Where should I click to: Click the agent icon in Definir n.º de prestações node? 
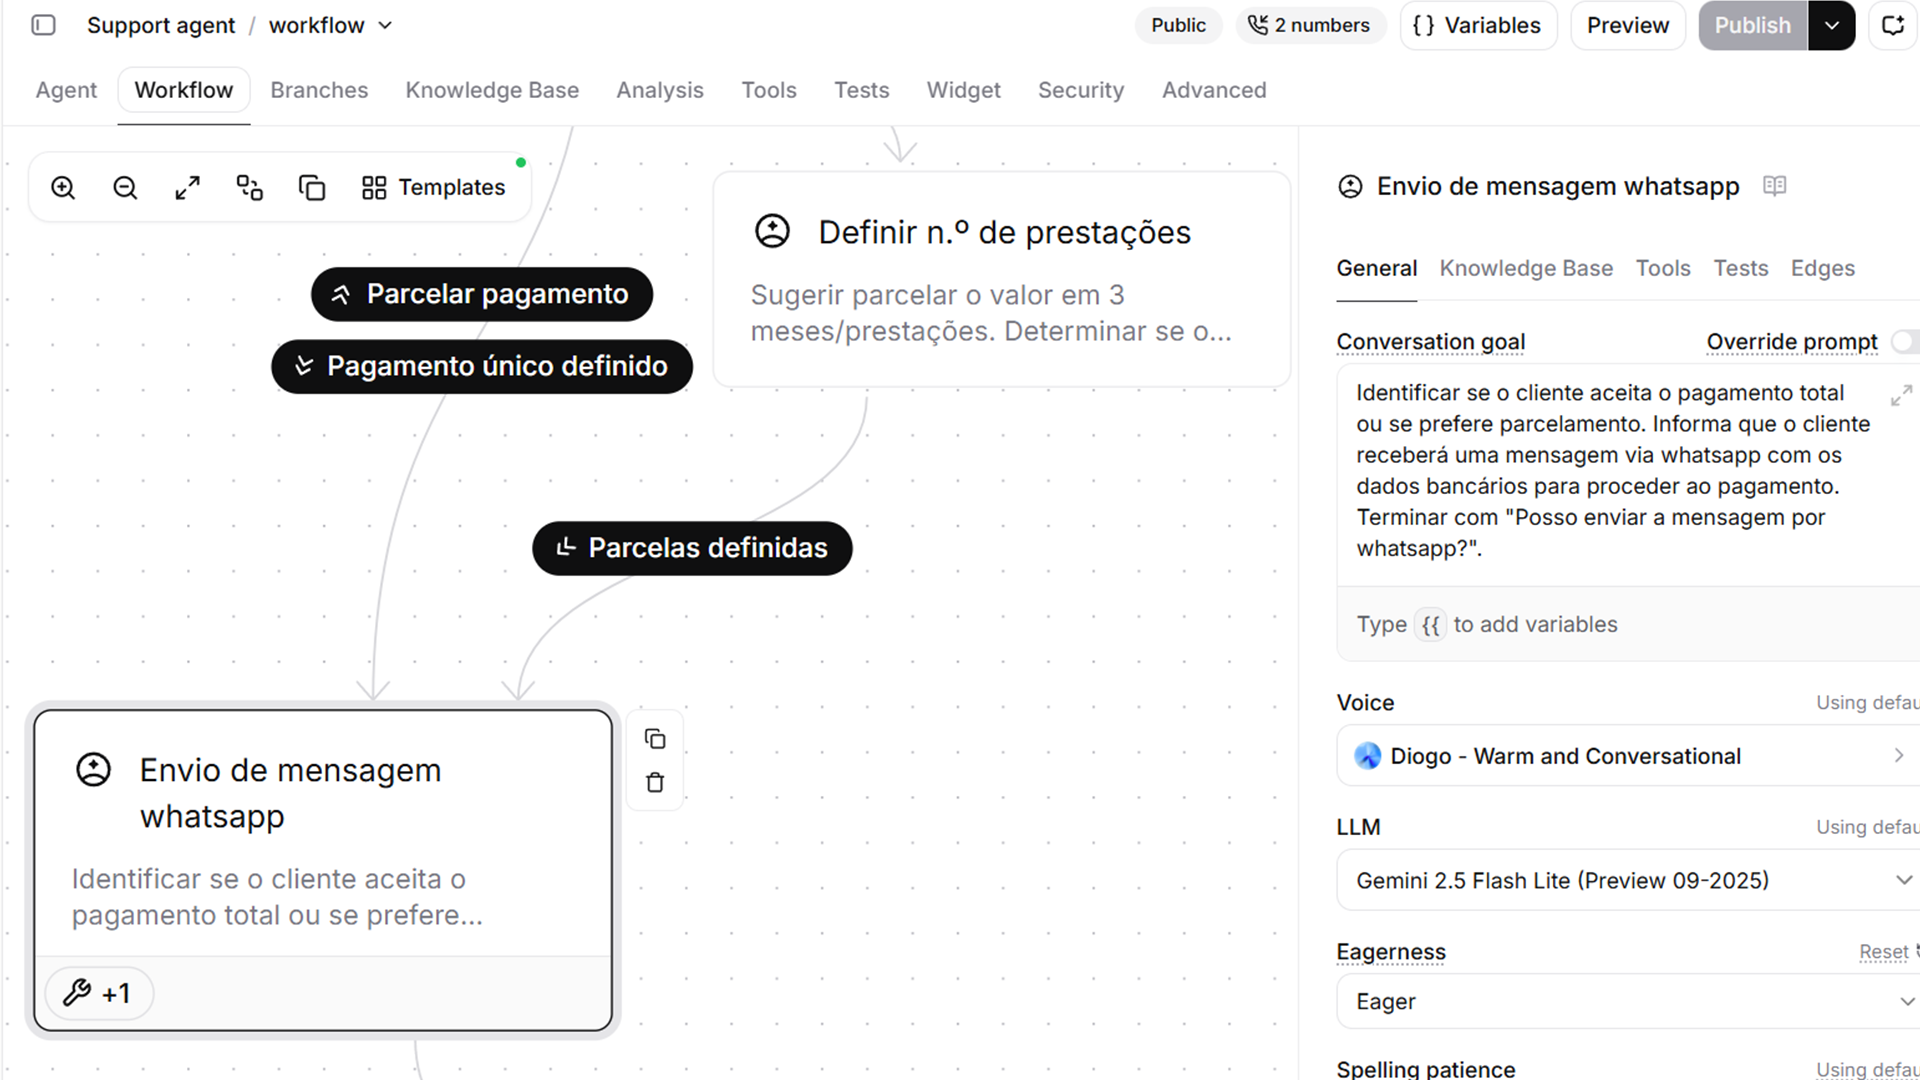pyautogui.click(x=772, y=232)
